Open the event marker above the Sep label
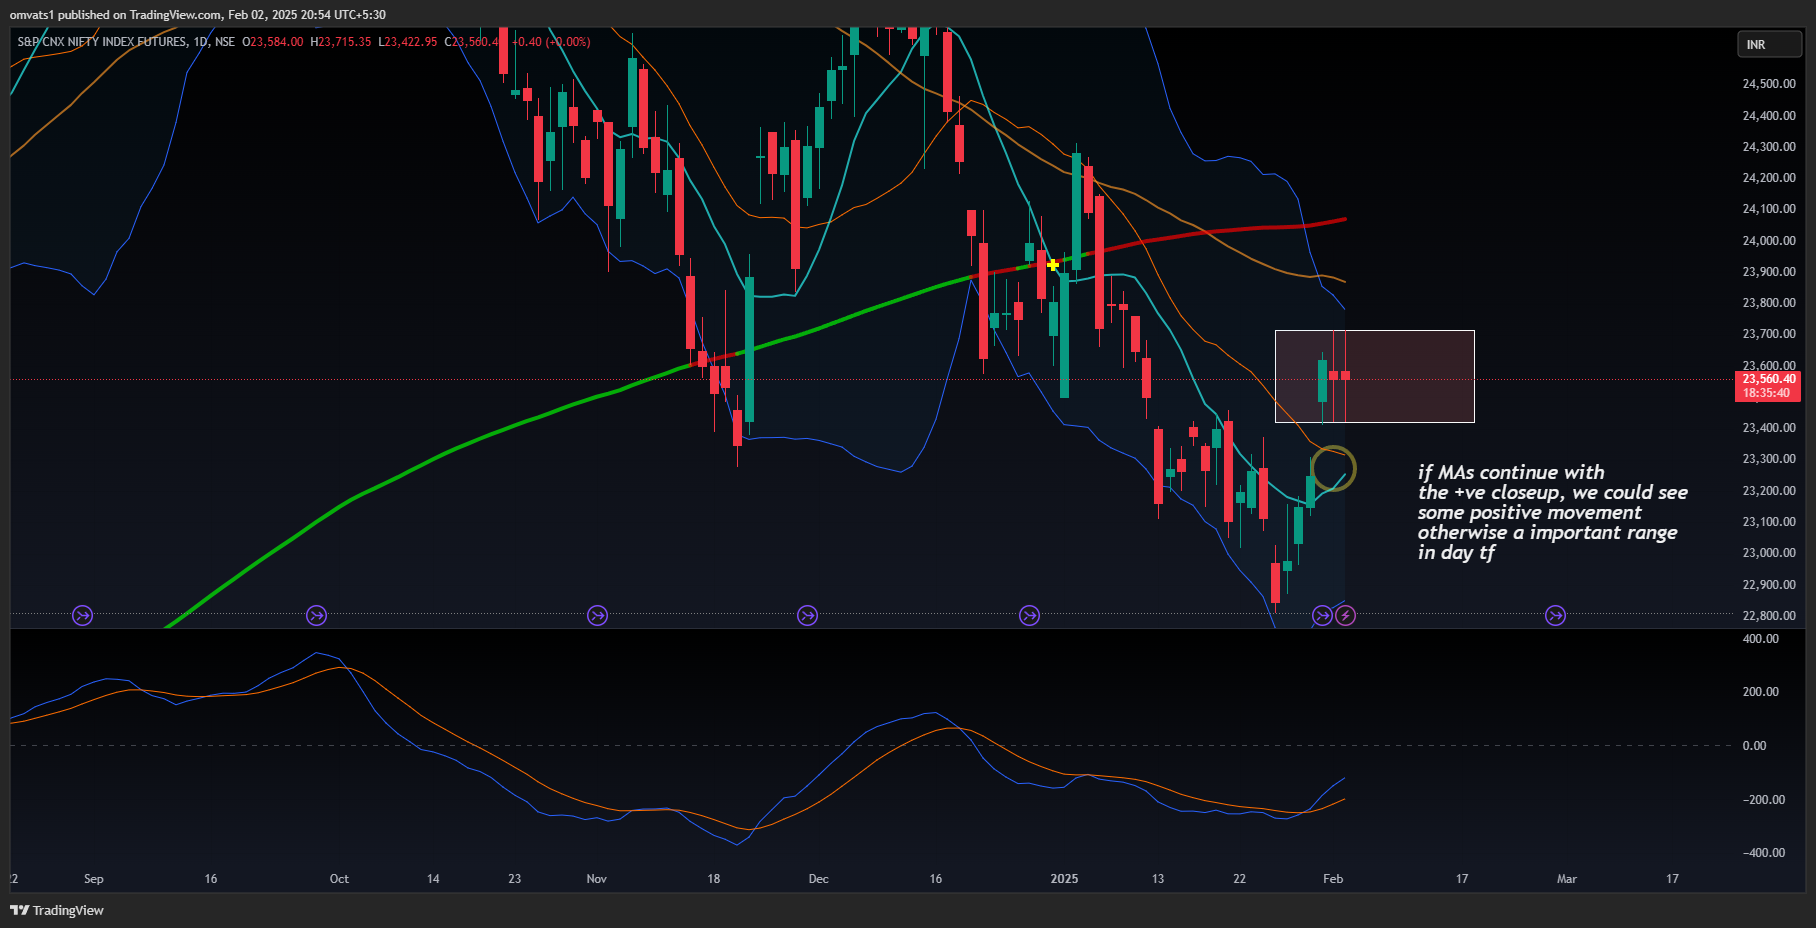The image size is (1816, 928). 83,616
